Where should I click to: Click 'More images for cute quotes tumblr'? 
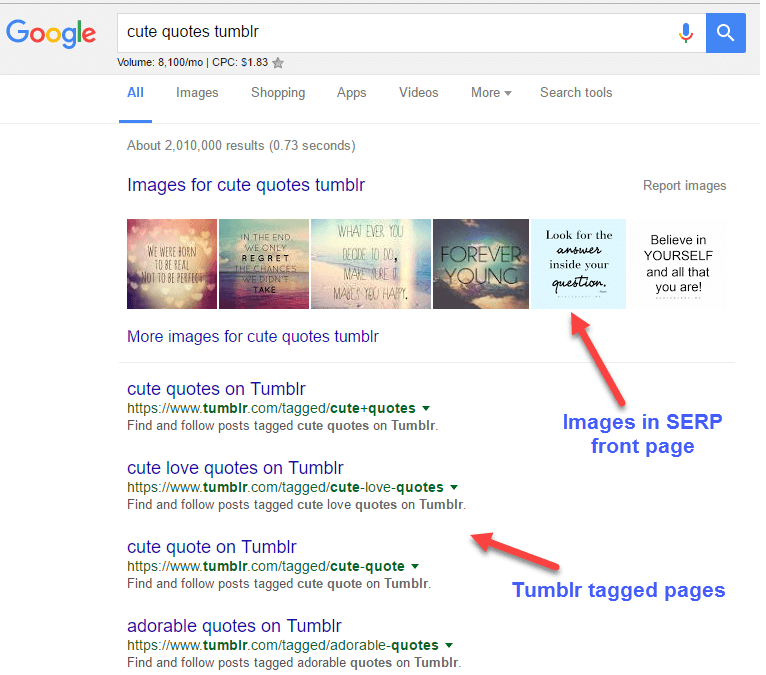(253, 337)
